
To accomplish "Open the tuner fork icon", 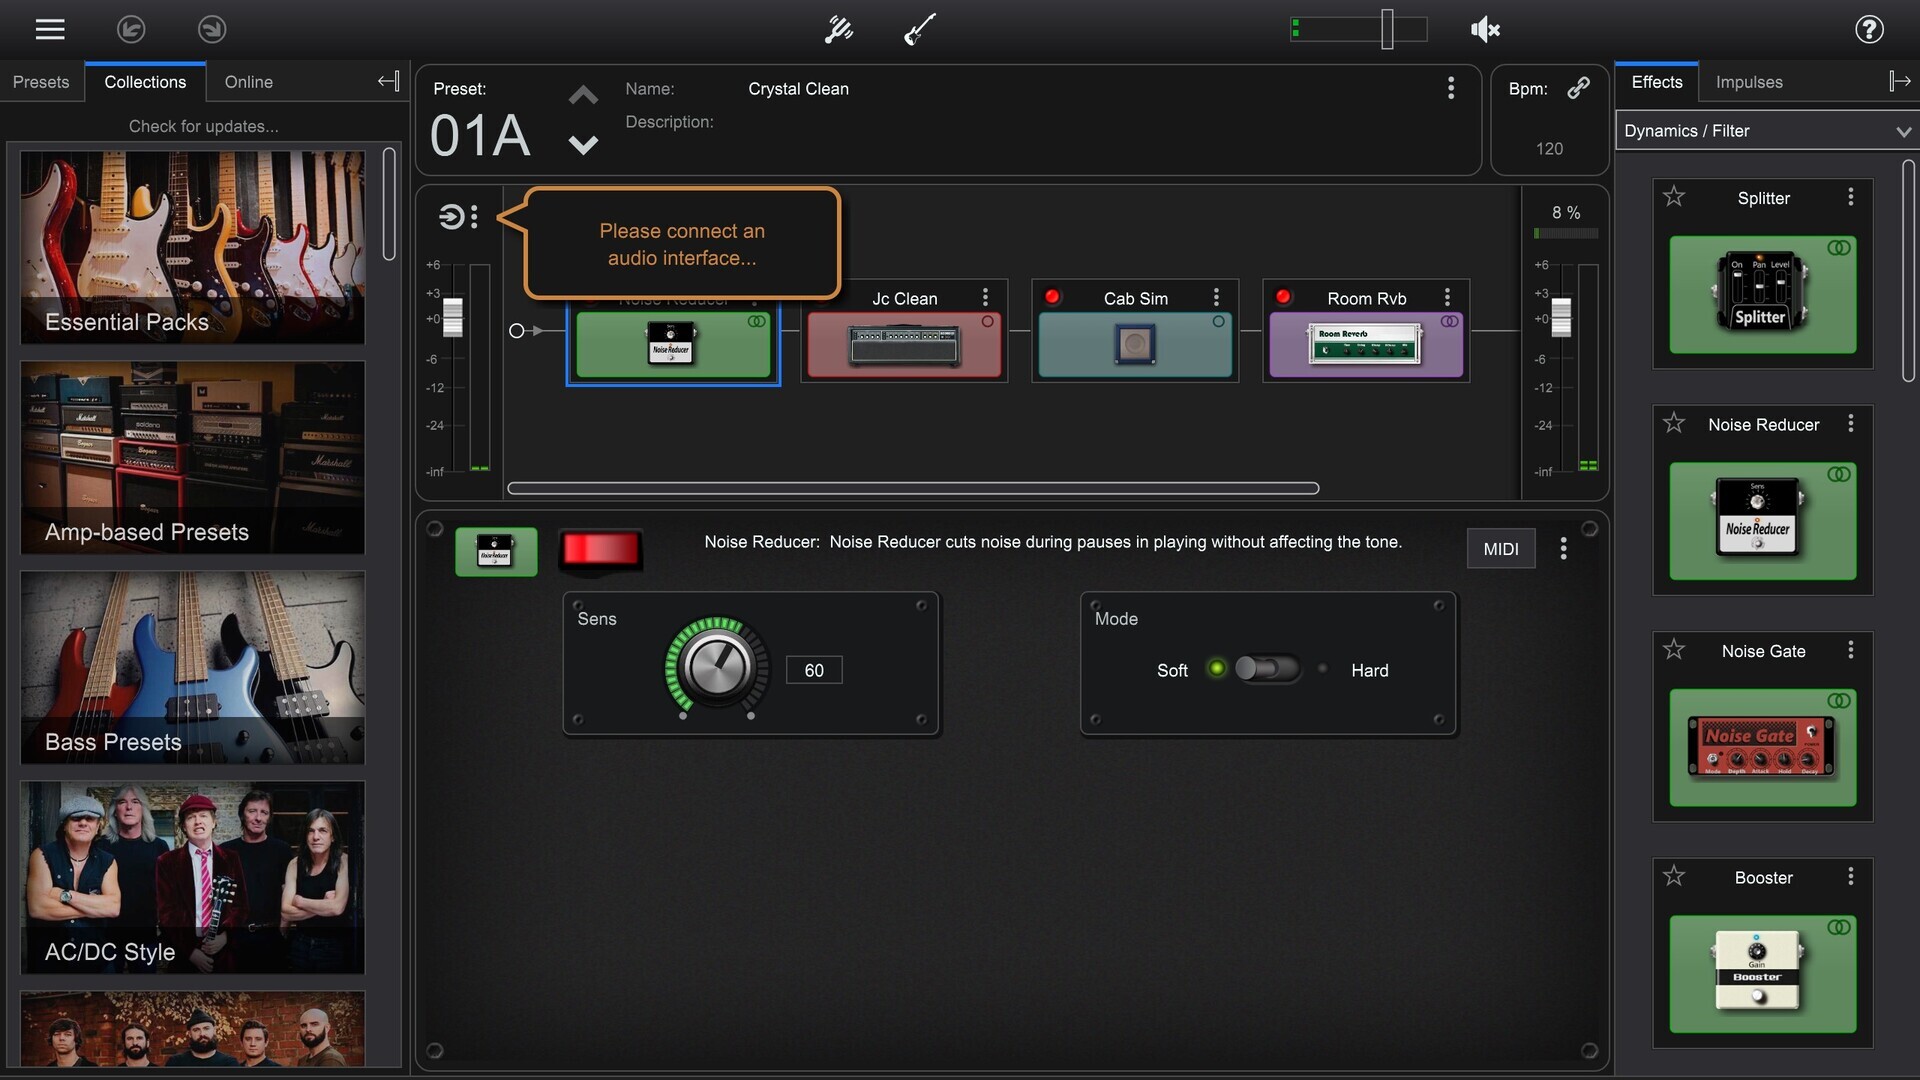I will pyautogui.click(x=838, y=30).
